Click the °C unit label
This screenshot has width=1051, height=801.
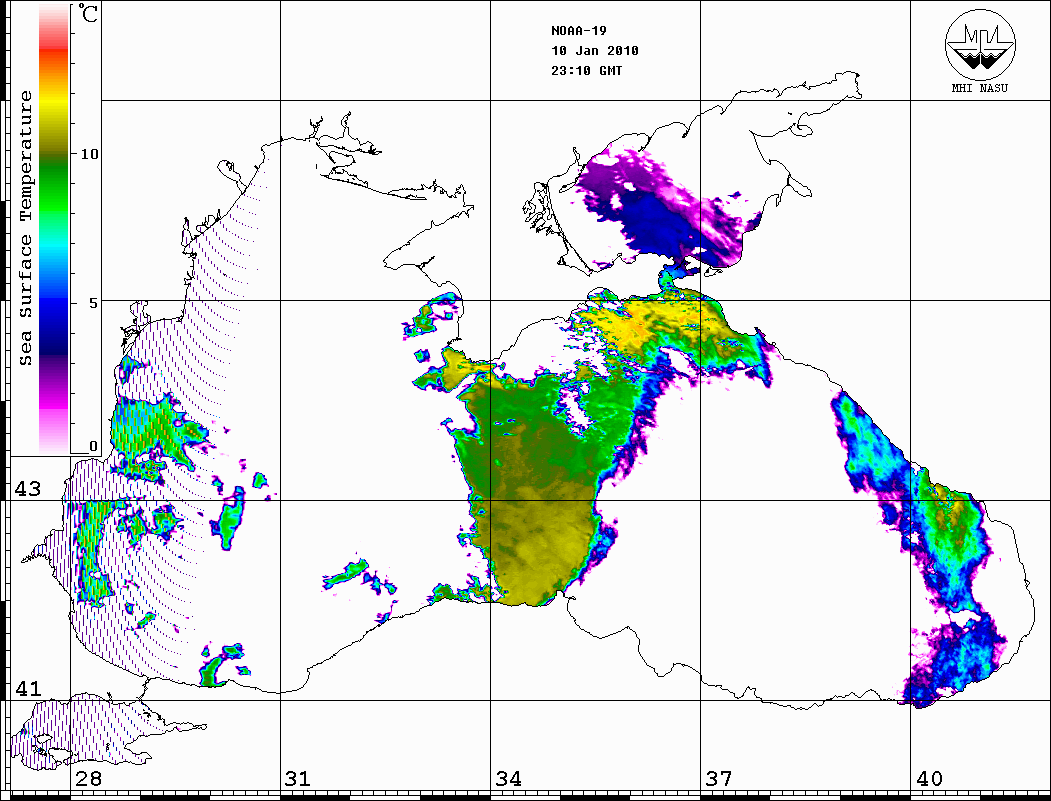pos(88,13)
